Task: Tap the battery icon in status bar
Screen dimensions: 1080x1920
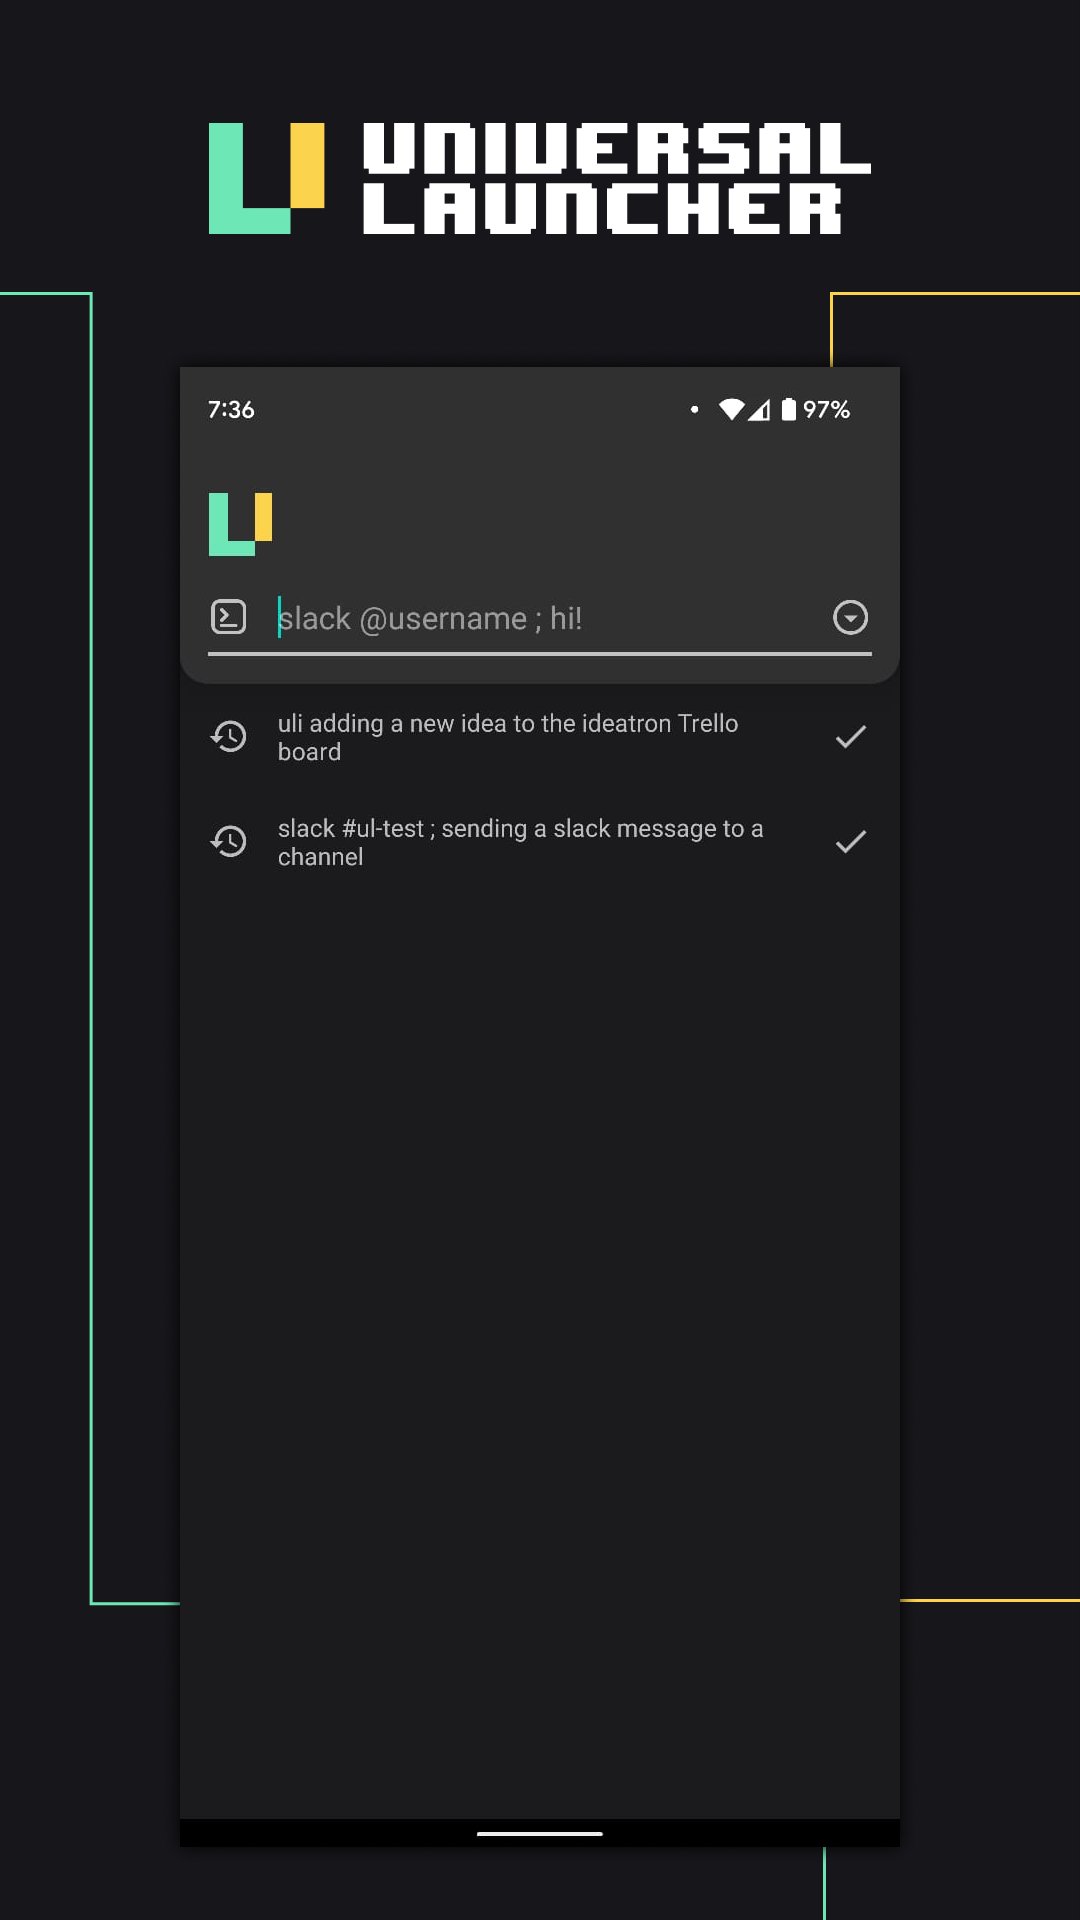Action: click(x=789, y=409)
